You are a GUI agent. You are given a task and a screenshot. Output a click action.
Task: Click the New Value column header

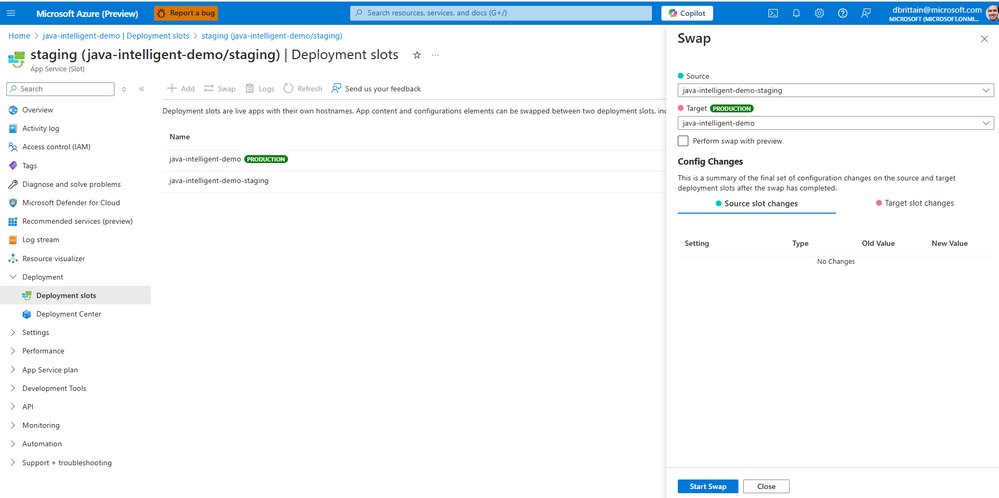[949, 243]
